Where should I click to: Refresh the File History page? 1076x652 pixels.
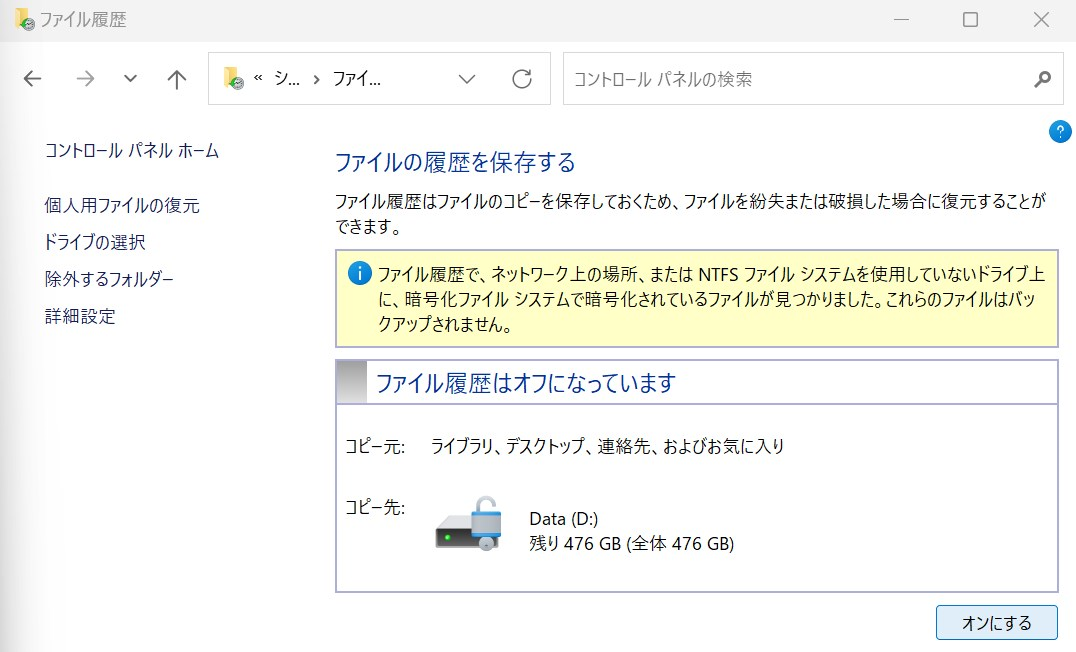[x=522, y=78]
